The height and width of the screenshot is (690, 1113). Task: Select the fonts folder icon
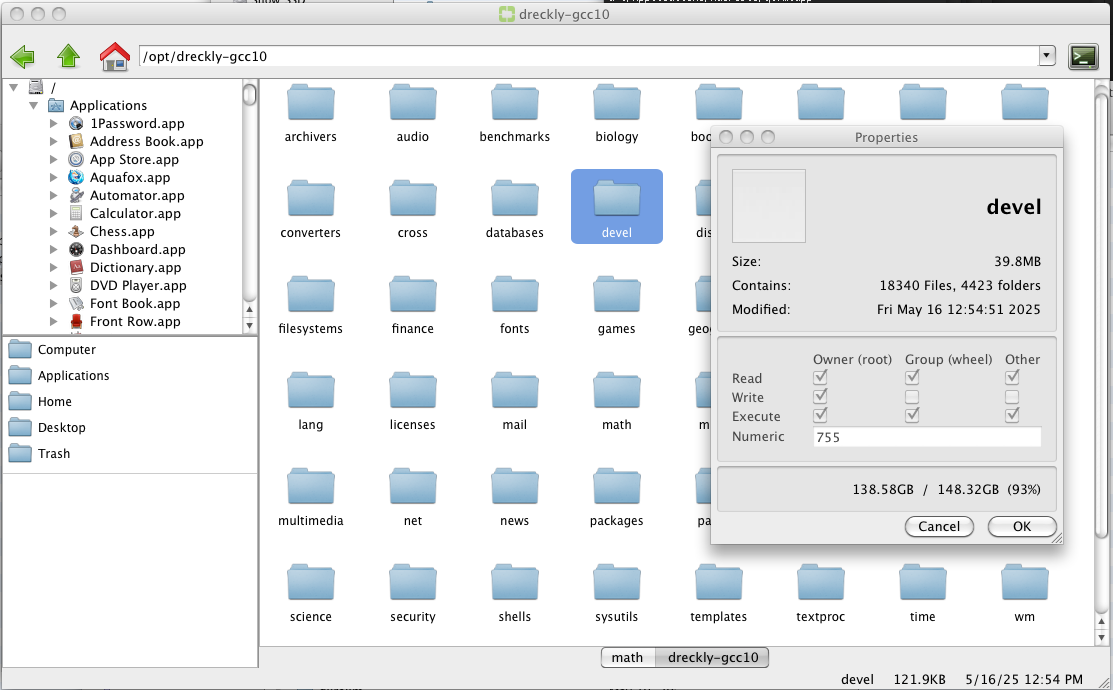tap(515, 295)
